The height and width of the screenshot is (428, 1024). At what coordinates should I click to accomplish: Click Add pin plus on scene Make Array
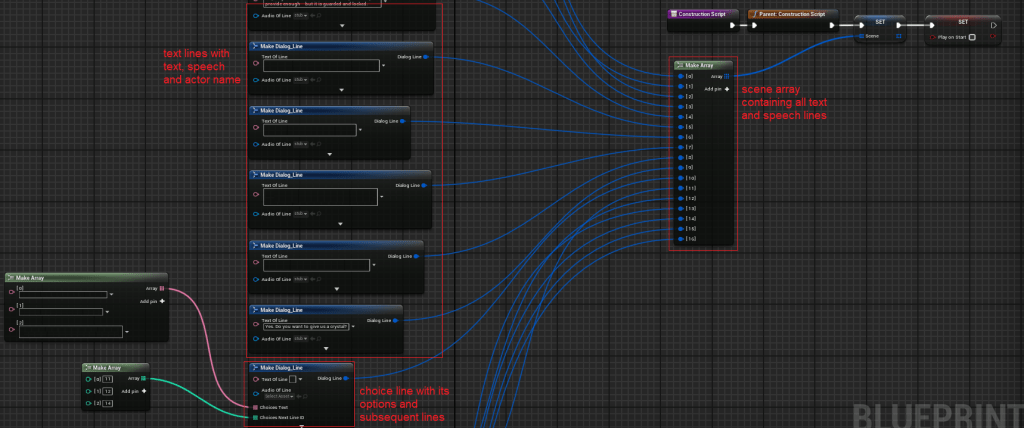[727, 89]
